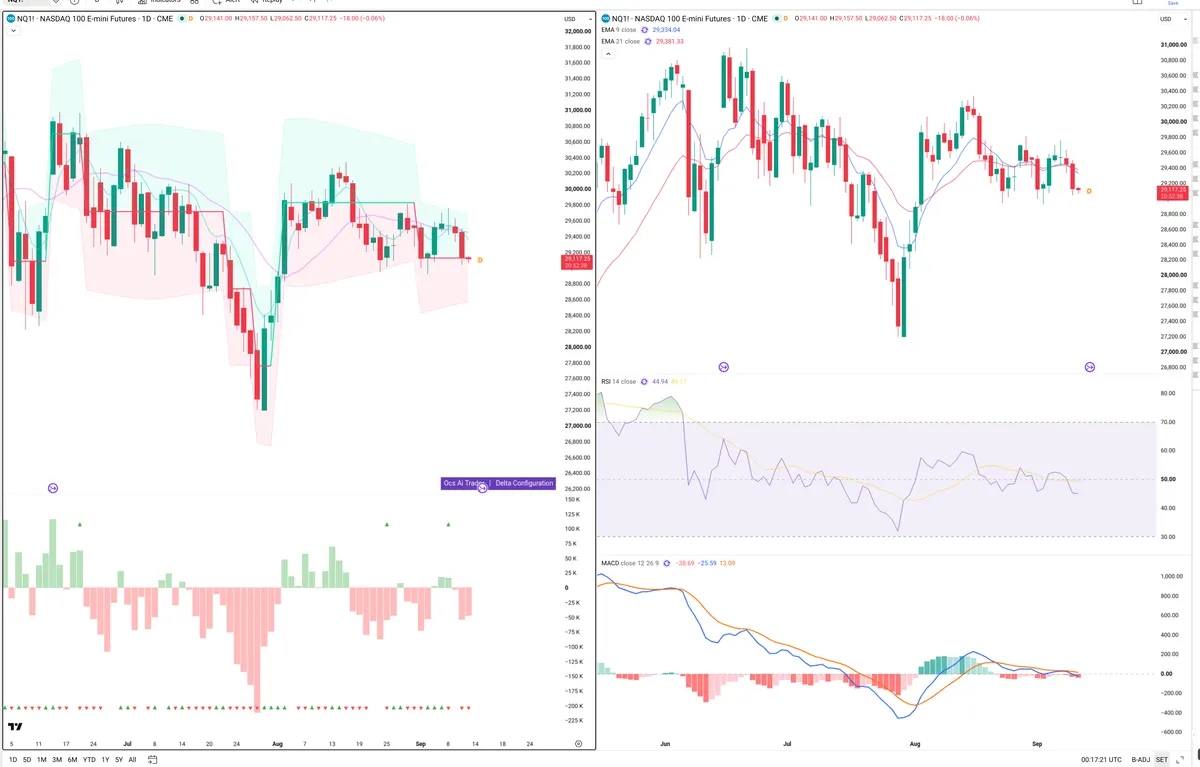
Task: Select the 1D time range
Action: click(11, 760)
